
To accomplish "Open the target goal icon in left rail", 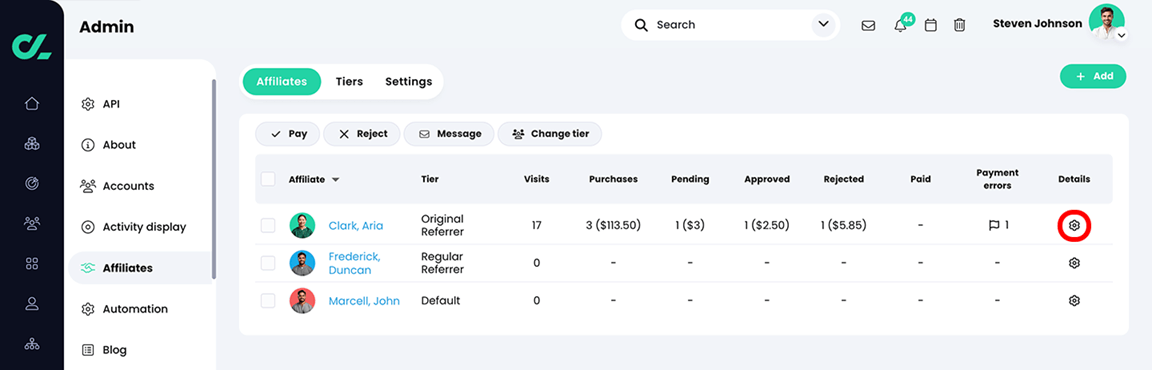I will point(32,183).
